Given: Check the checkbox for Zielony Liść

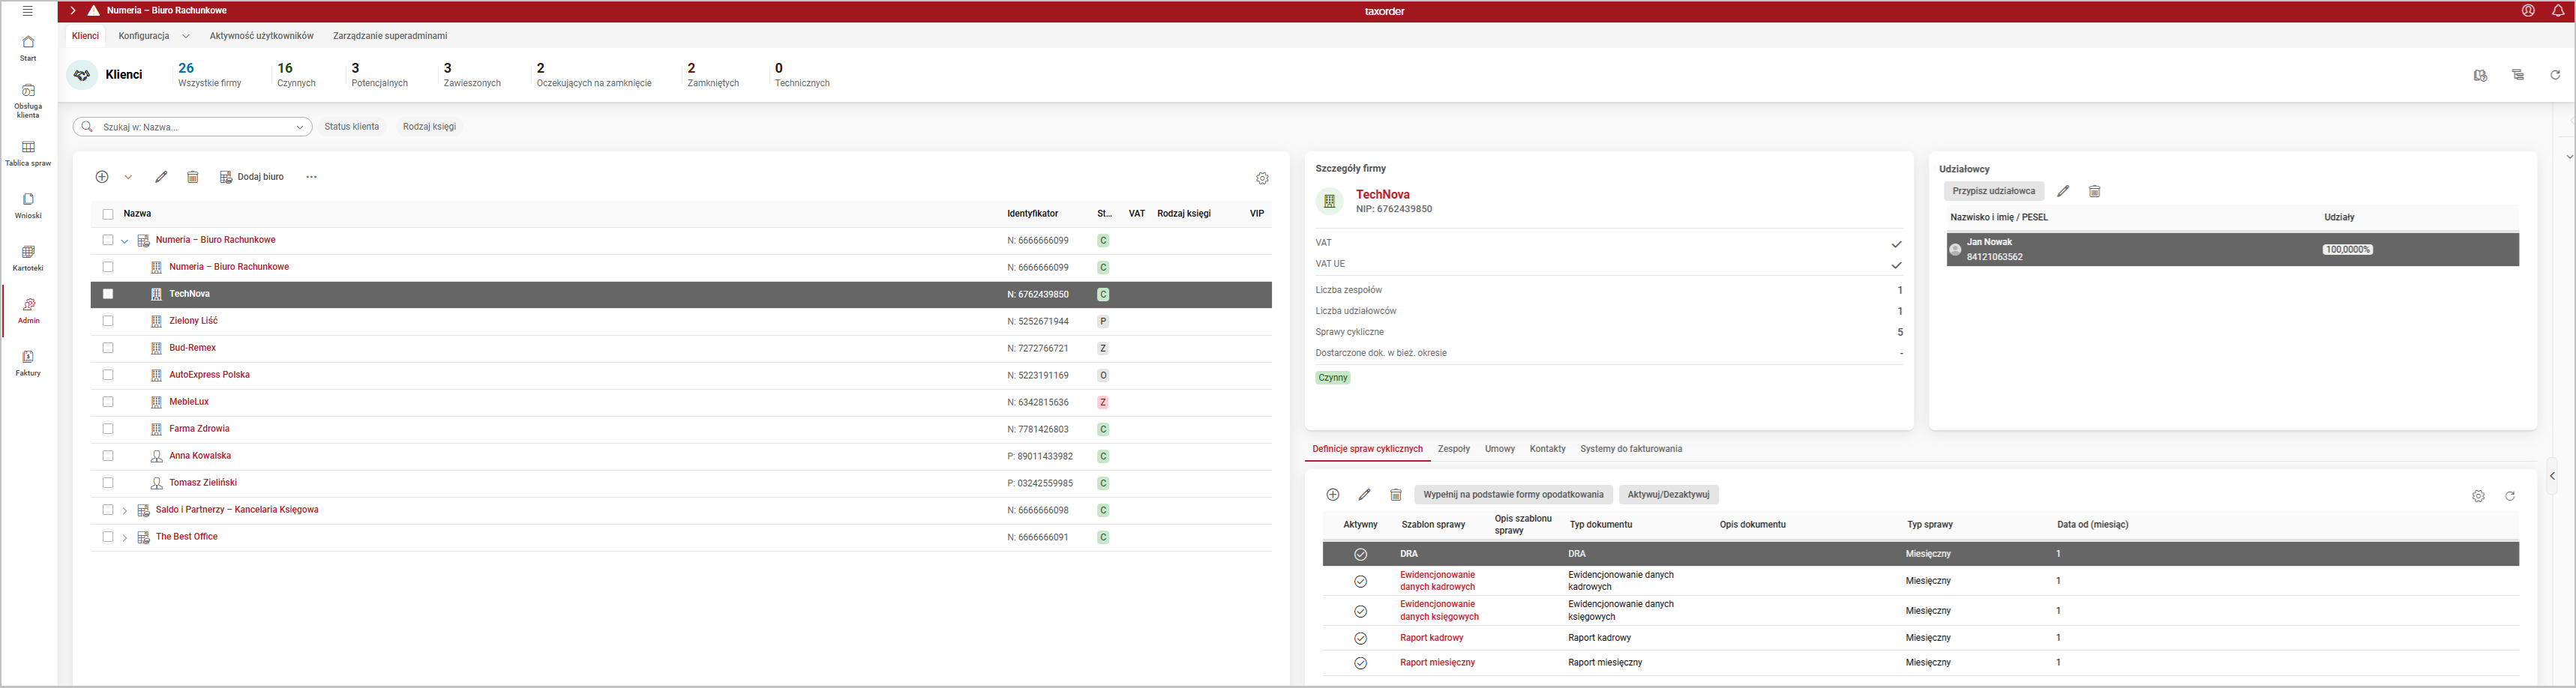Looking at the screenshot, I should (x=108, y=321).
